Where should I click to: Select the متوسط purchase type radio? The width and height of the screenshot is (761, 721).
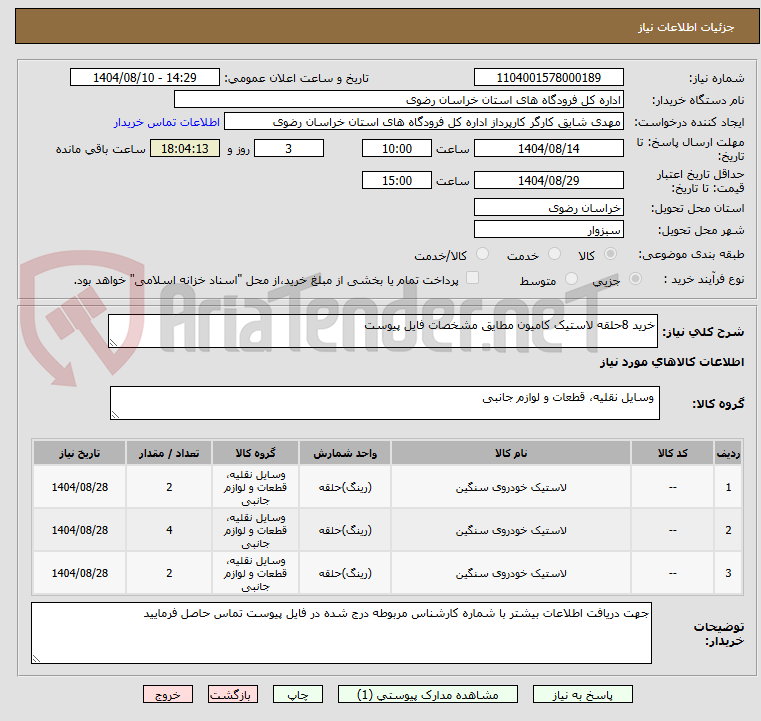(572, 279)
